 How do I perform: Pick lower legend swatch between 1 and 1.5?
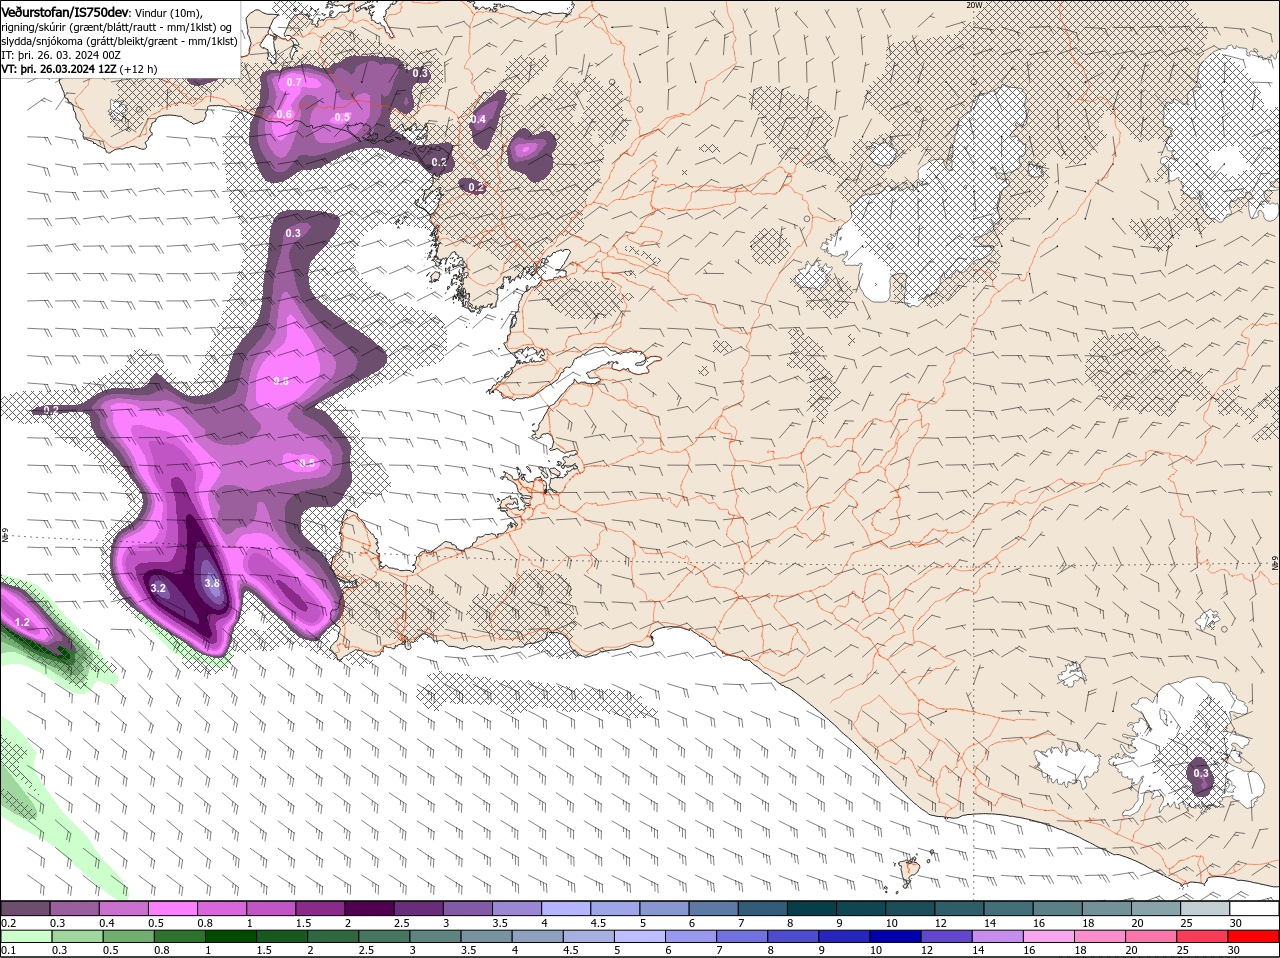pyautogui.click(x=231, y=937)
